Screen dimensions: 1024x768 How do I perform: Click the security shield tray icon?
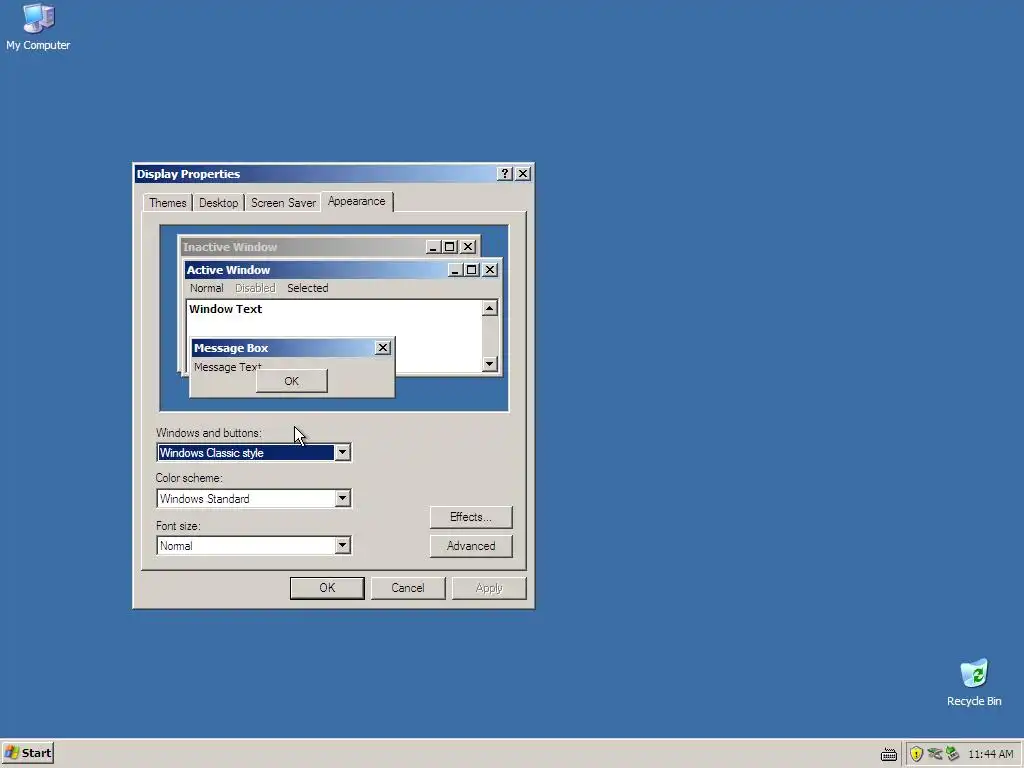point(916,754)
